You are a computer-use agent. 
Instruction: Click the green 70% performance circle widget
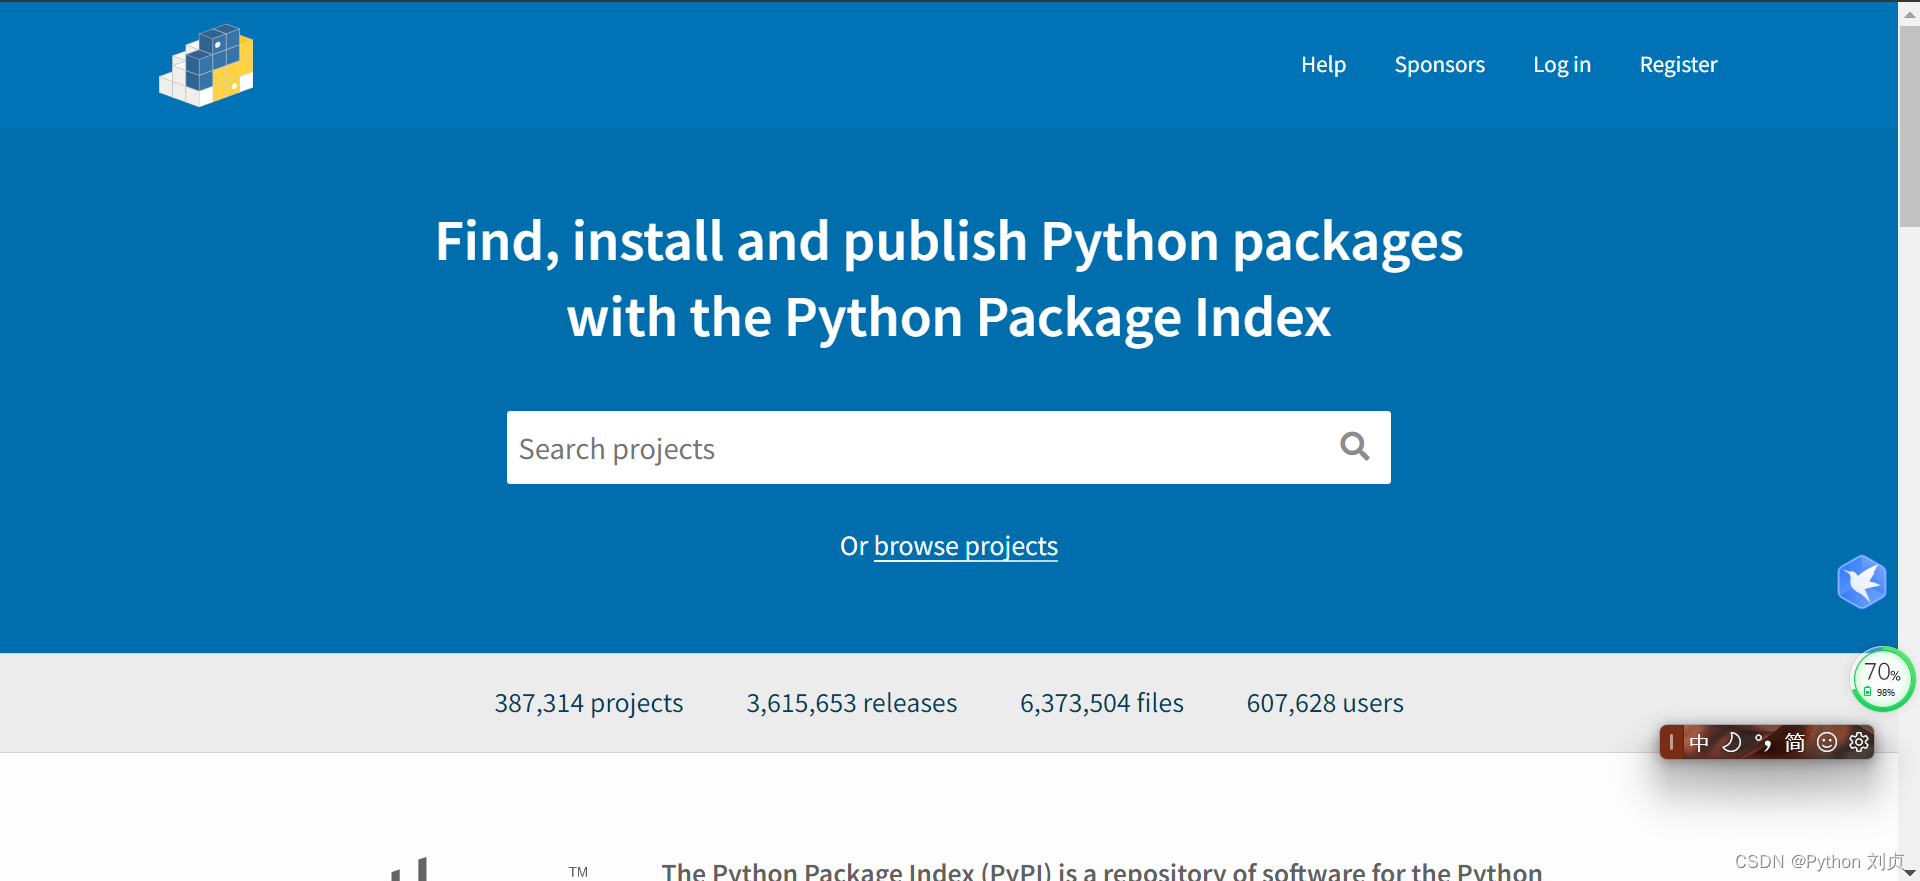(x=1883, y=679)
